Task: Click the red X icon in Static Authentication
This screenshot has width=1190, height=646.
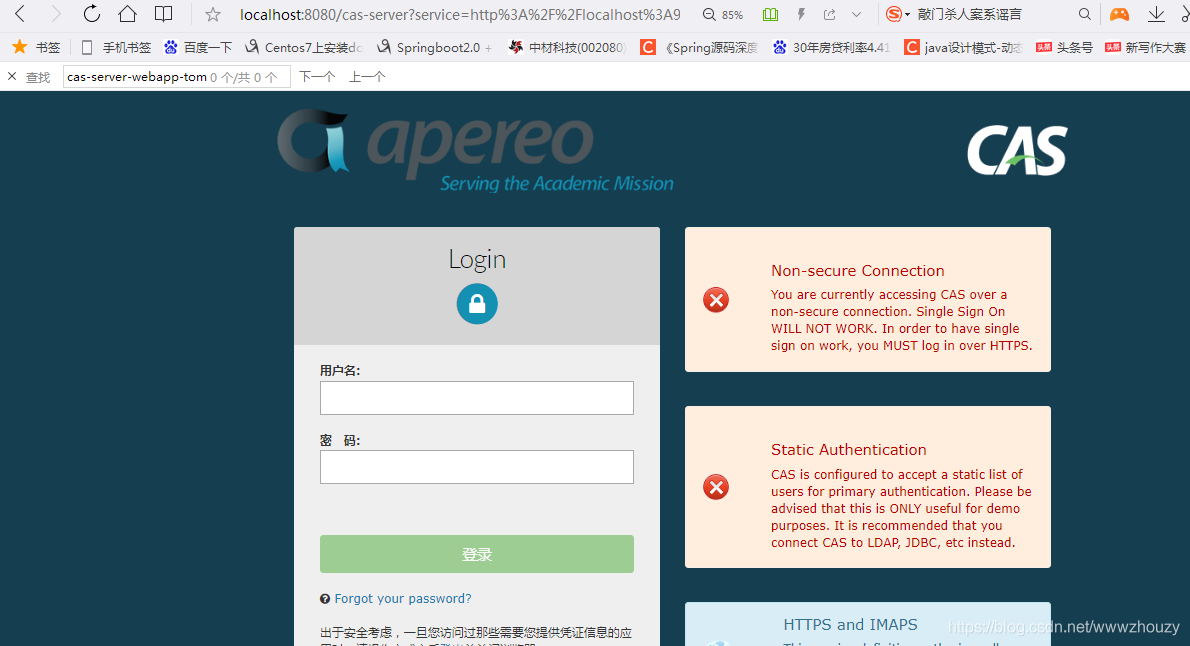Action: tap(716, 487)
